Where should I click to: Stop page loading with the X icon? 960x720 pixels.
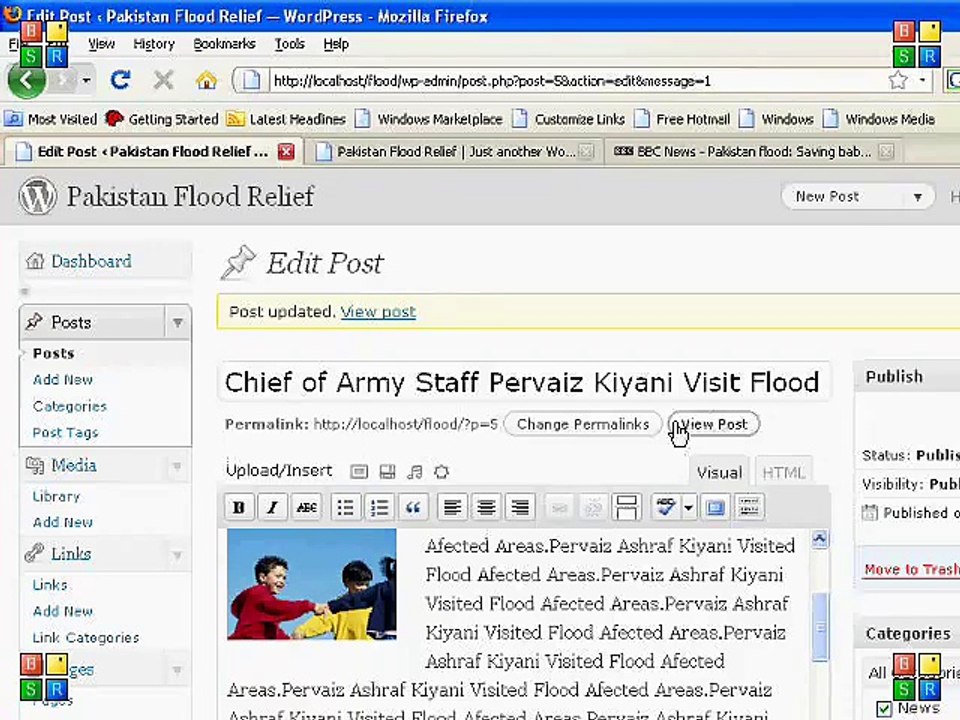coord(163,80)
